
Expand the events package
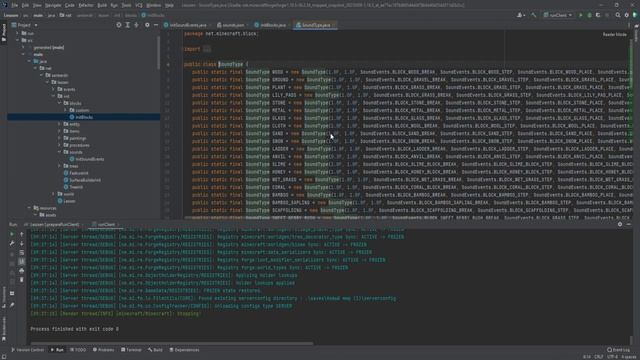53,89
